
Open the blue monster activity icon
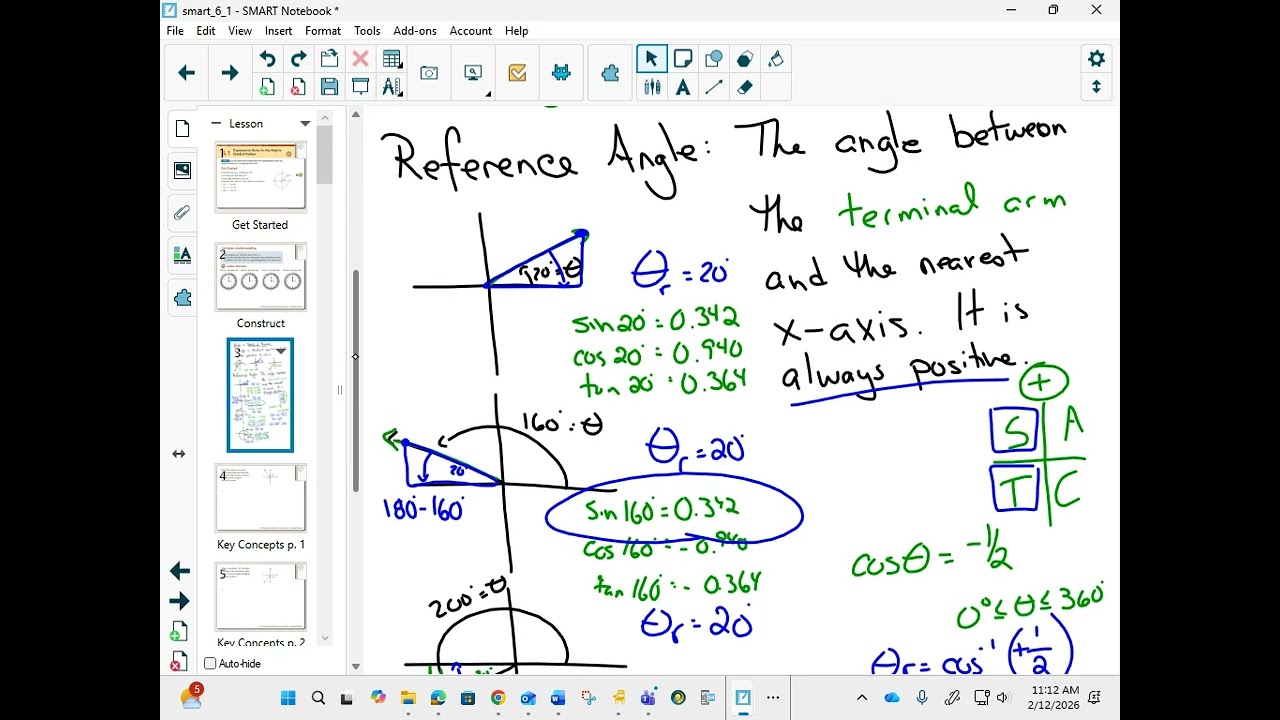click(x=561, y=73)
